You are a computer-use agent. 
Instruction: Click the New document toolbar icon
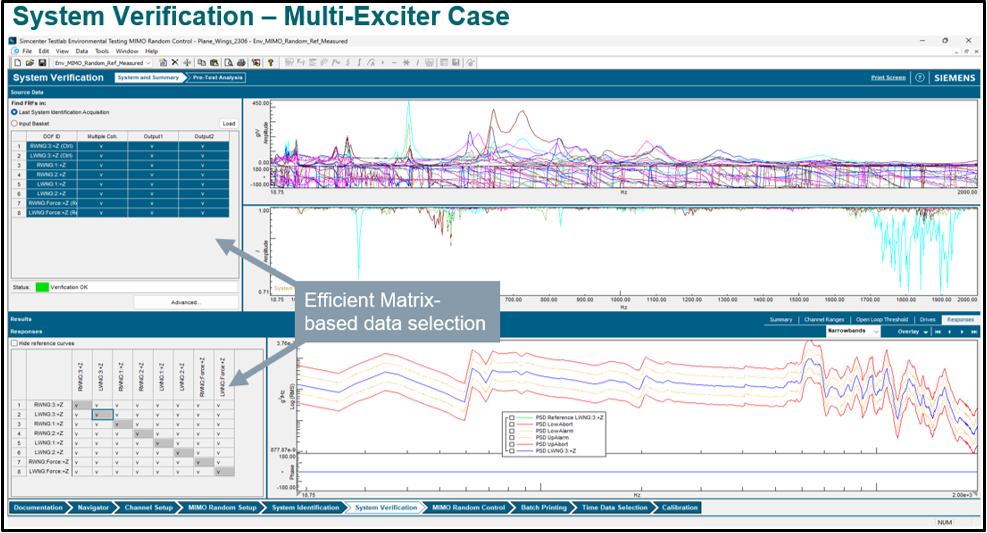(17, 62)
